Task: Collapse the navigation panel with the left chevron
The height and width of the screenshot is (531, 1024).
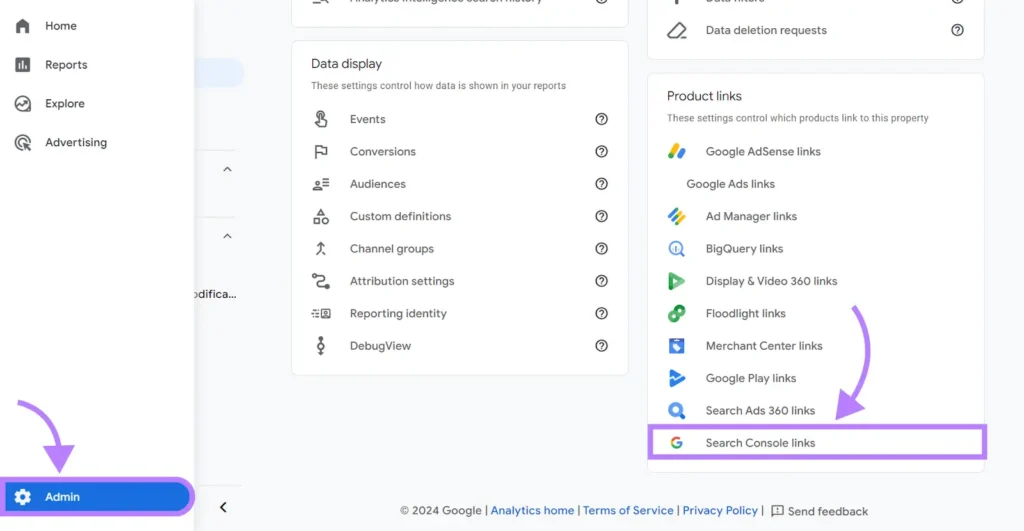Action: click(x=223, y=507)
